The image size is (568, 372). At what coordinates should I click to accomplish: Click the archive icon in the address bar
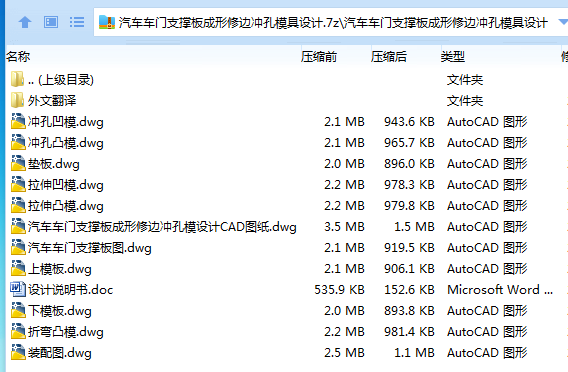[107, 22]
